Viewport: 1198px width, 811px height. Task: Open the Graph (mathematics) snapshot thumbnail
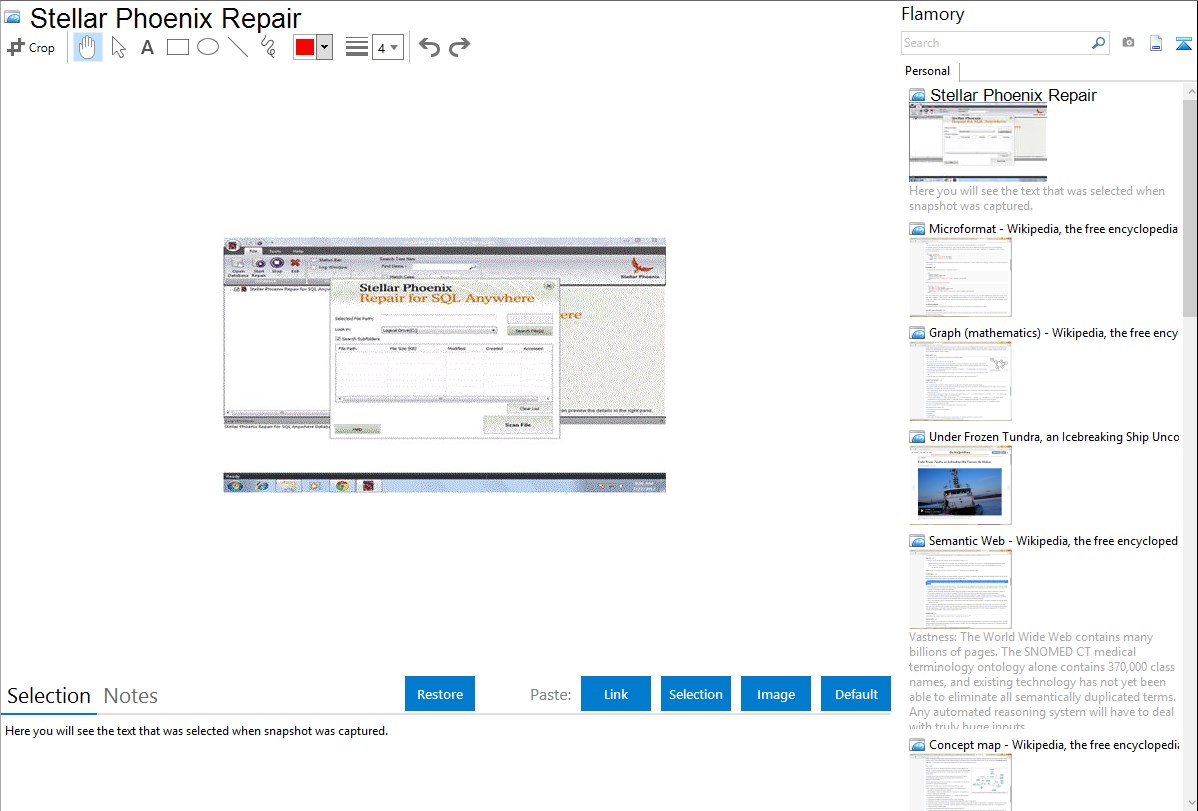coord(960,381)
